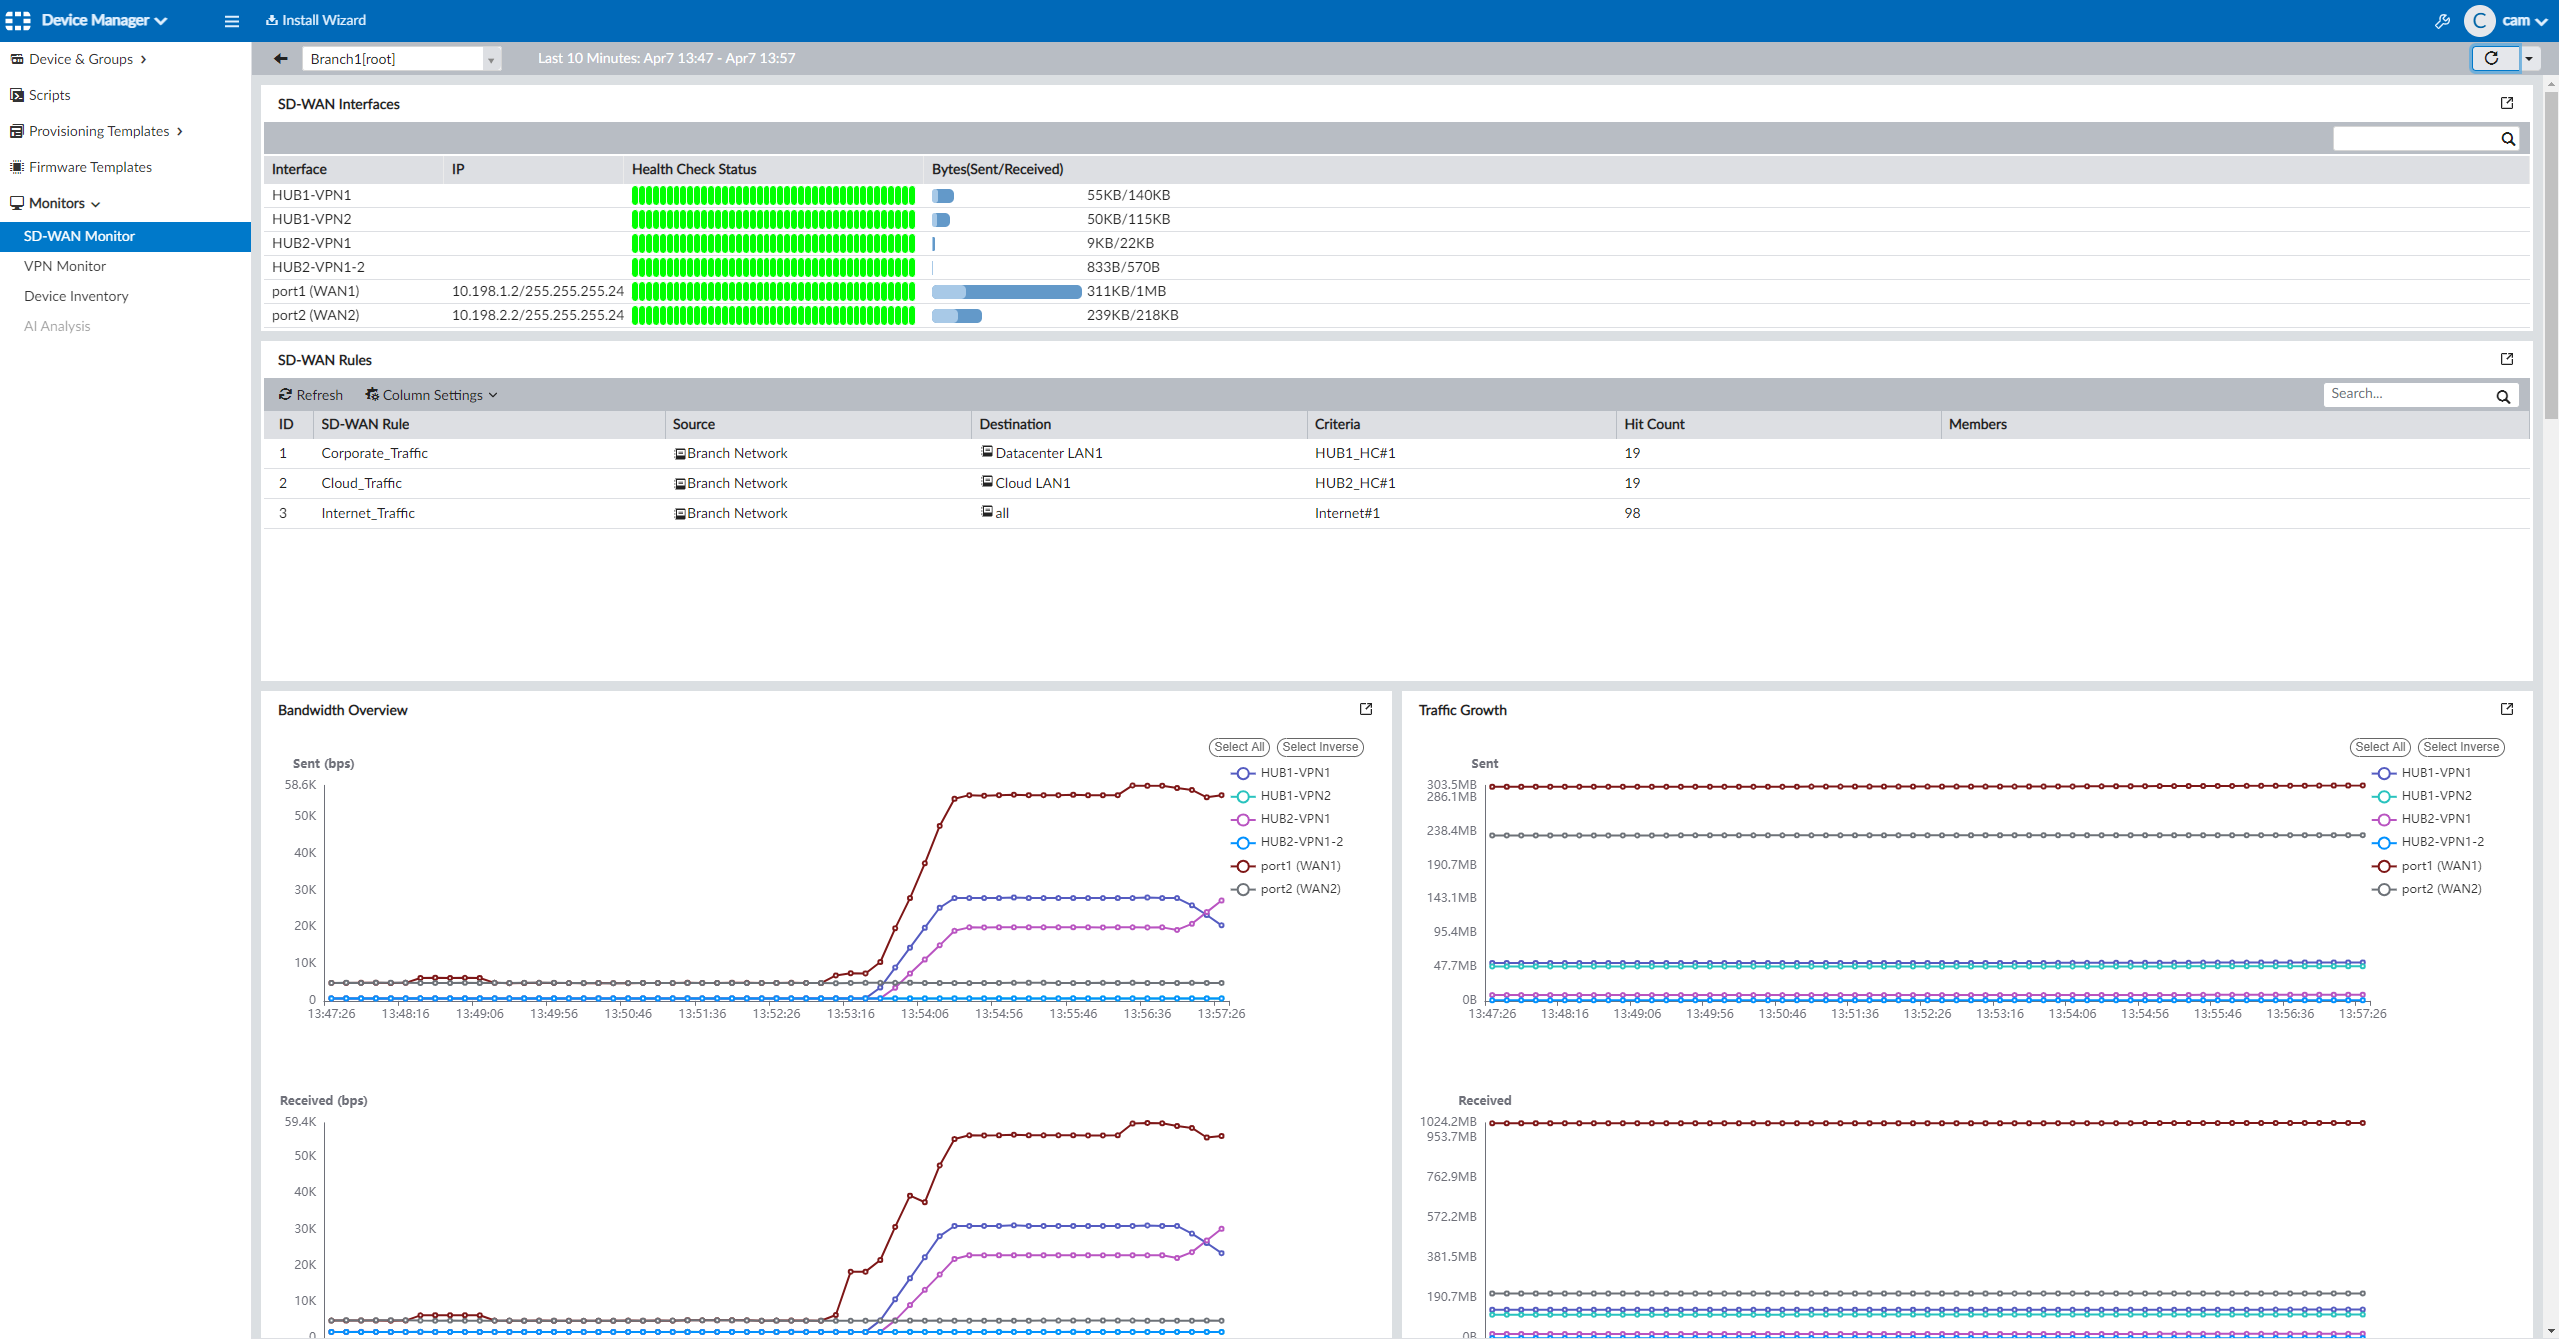Image resolution: width=2559 pixels, height=1339 pixels.
Task: Click the SD-WAN Rules search field
Action: [x=2405, y=394]
